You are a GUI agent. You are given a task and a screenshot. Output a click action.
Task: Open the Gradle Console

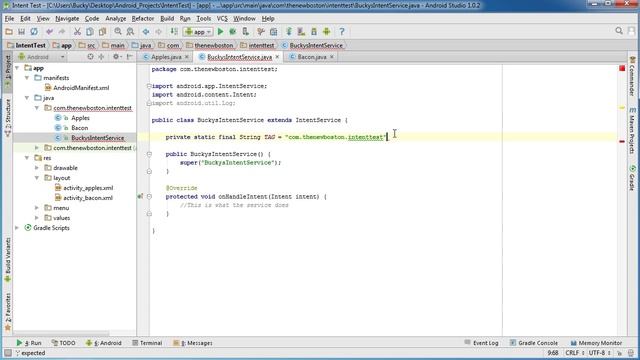pos(534,343)
